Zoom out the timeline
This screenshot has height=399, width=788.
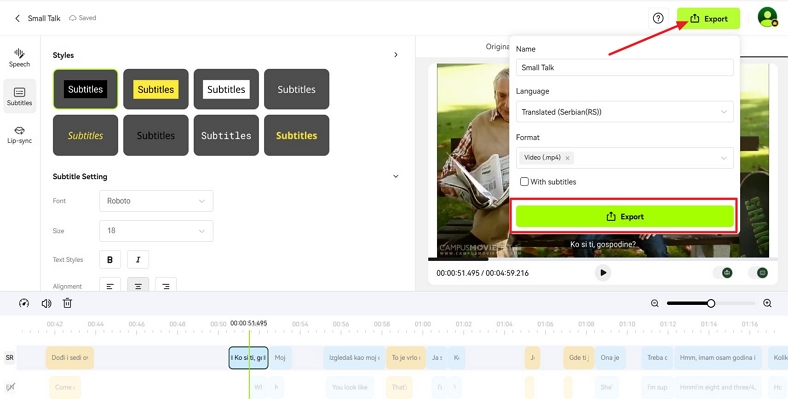point(654,303)
